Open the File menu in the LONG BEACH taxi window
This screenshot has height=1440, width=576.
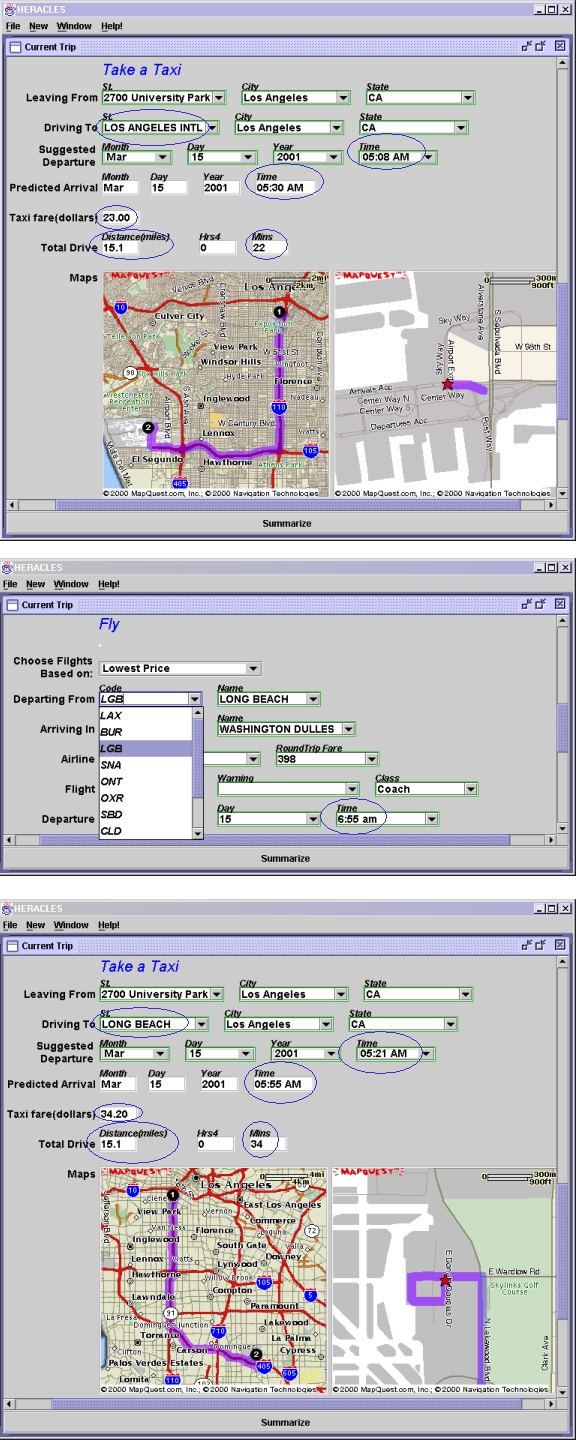pyautogui.click(x=11, y=925)
